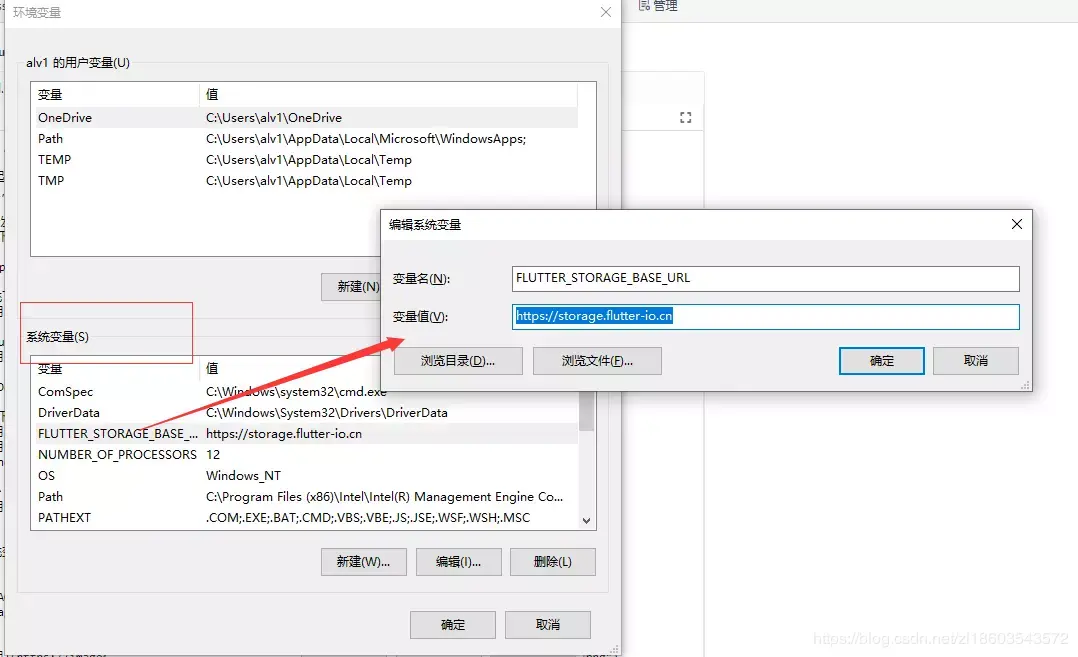Cancel the 环境变量 window with 取消
Viewport: 1078px width, 657px height.
point(547,625)
